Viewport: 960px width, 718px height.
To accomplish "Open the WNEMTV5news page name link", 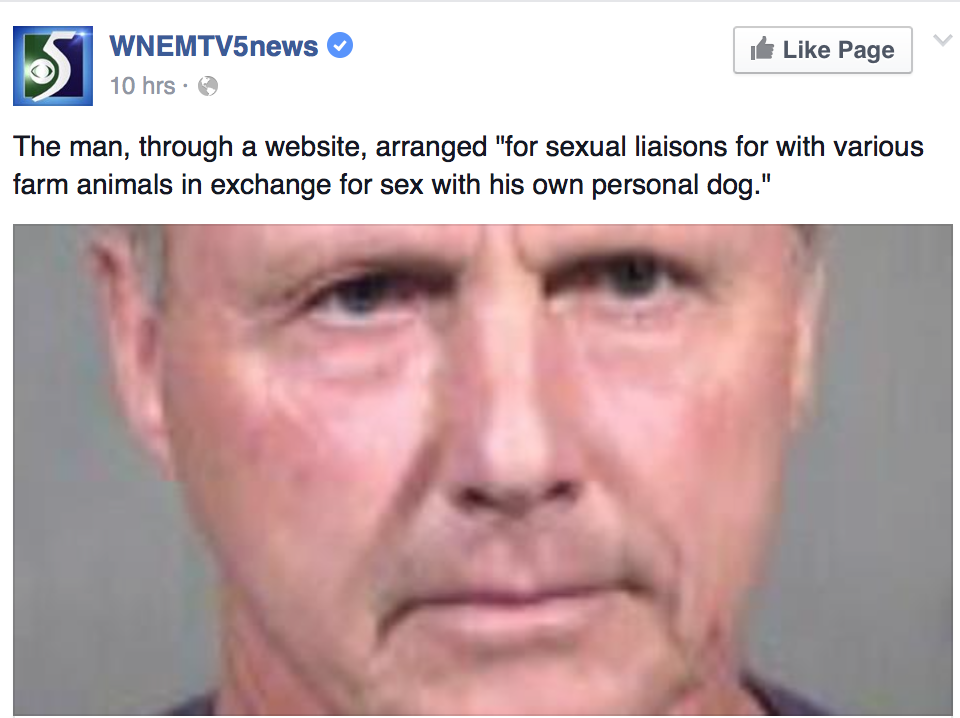I will click(x=214, y=47).
